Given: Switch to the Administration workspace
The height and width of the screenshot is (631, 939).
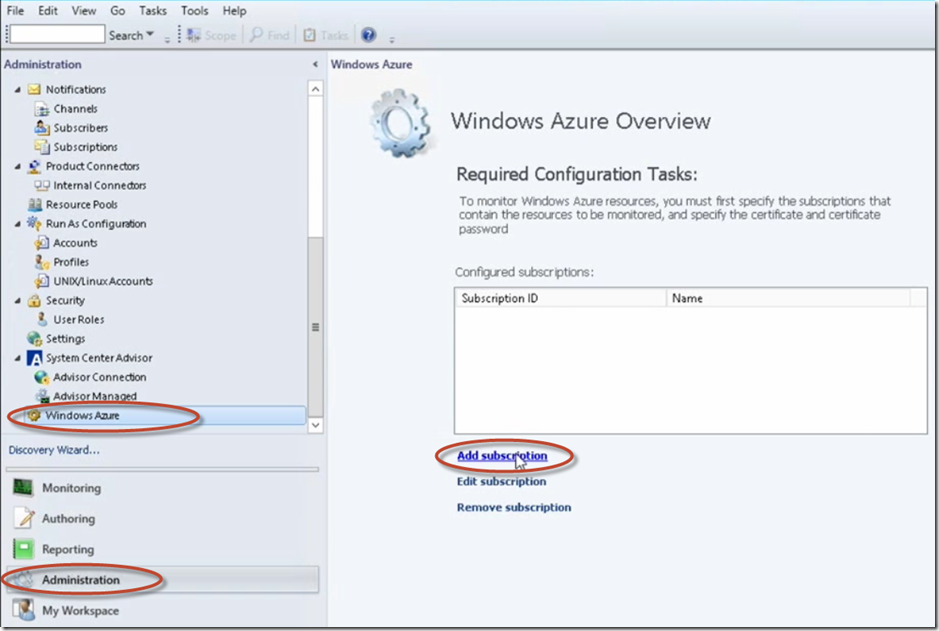Looking at the screenshot, I should pyautogui.click(x=162, y=580).
